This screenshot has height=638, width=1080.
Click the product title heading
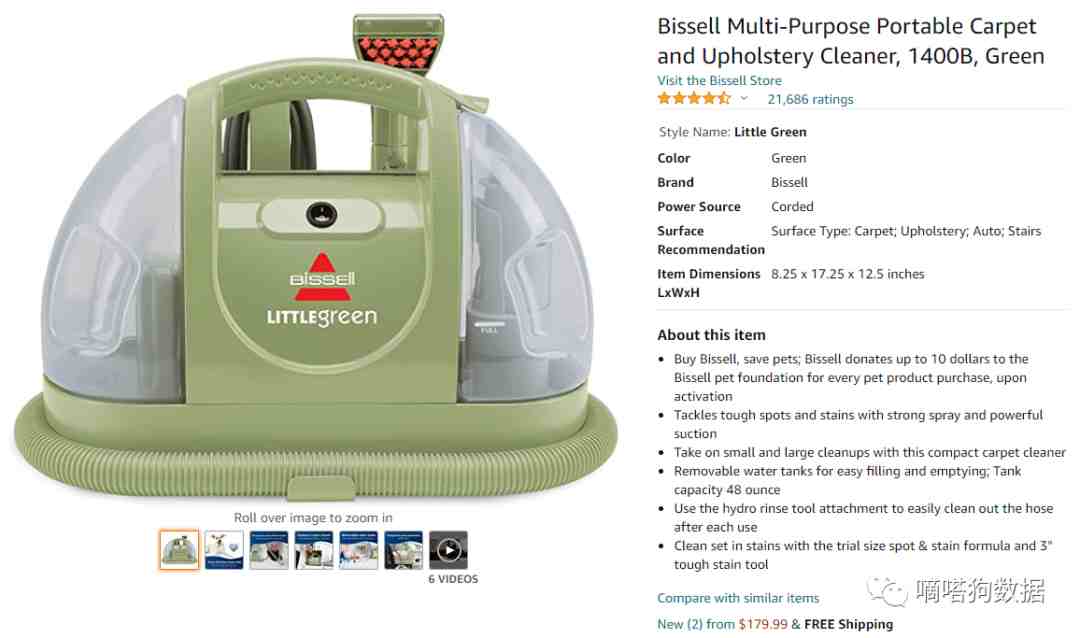851,41
